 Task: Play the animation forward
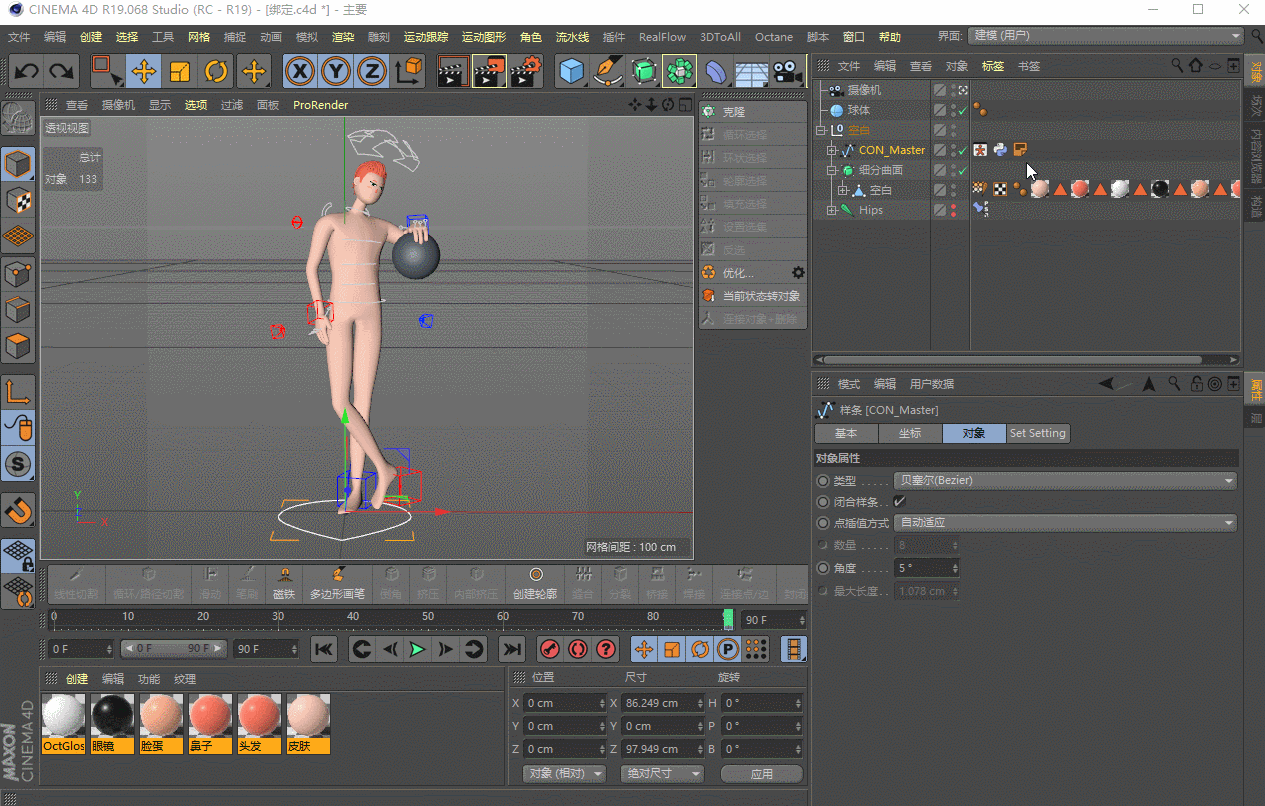pyautogui.click(x=417, y=649)
